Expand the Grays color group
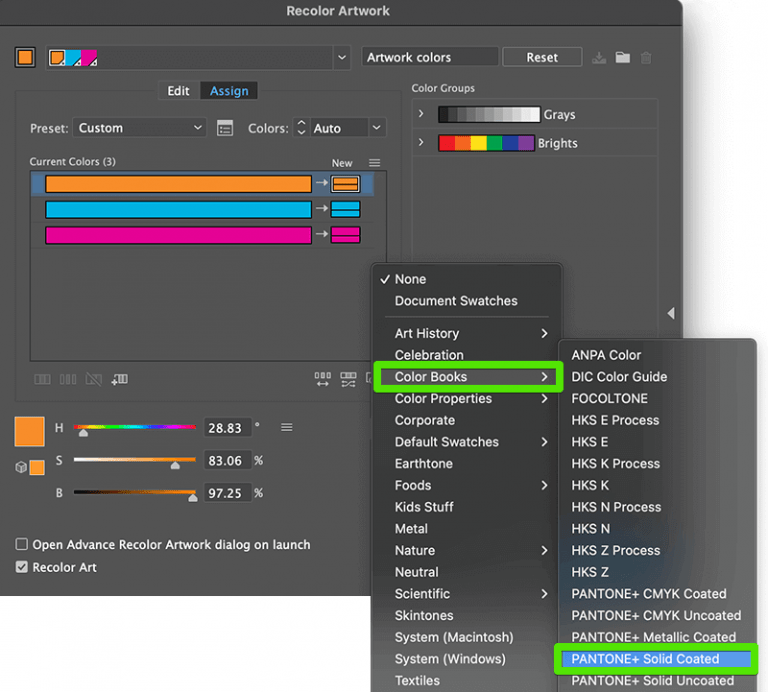The width and height of the screenshot is (768, 692). [421, 114]
